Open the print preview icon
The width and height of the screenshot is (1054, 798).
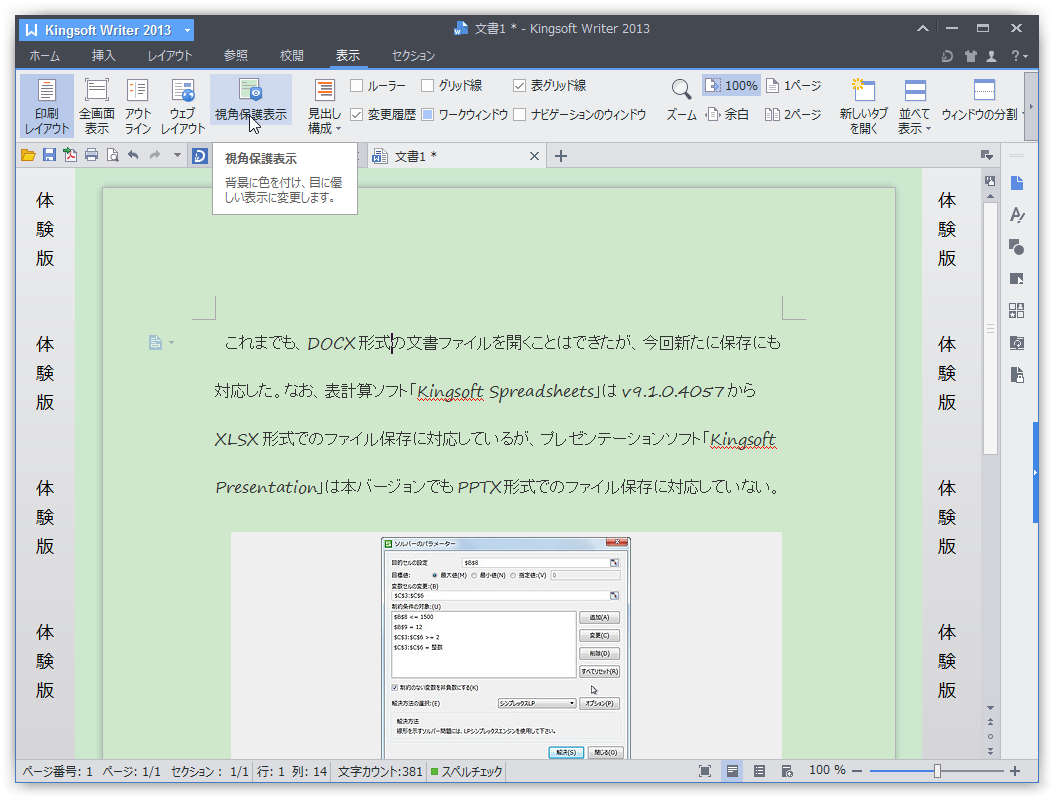pyautogui.click(x=112, y=155)
